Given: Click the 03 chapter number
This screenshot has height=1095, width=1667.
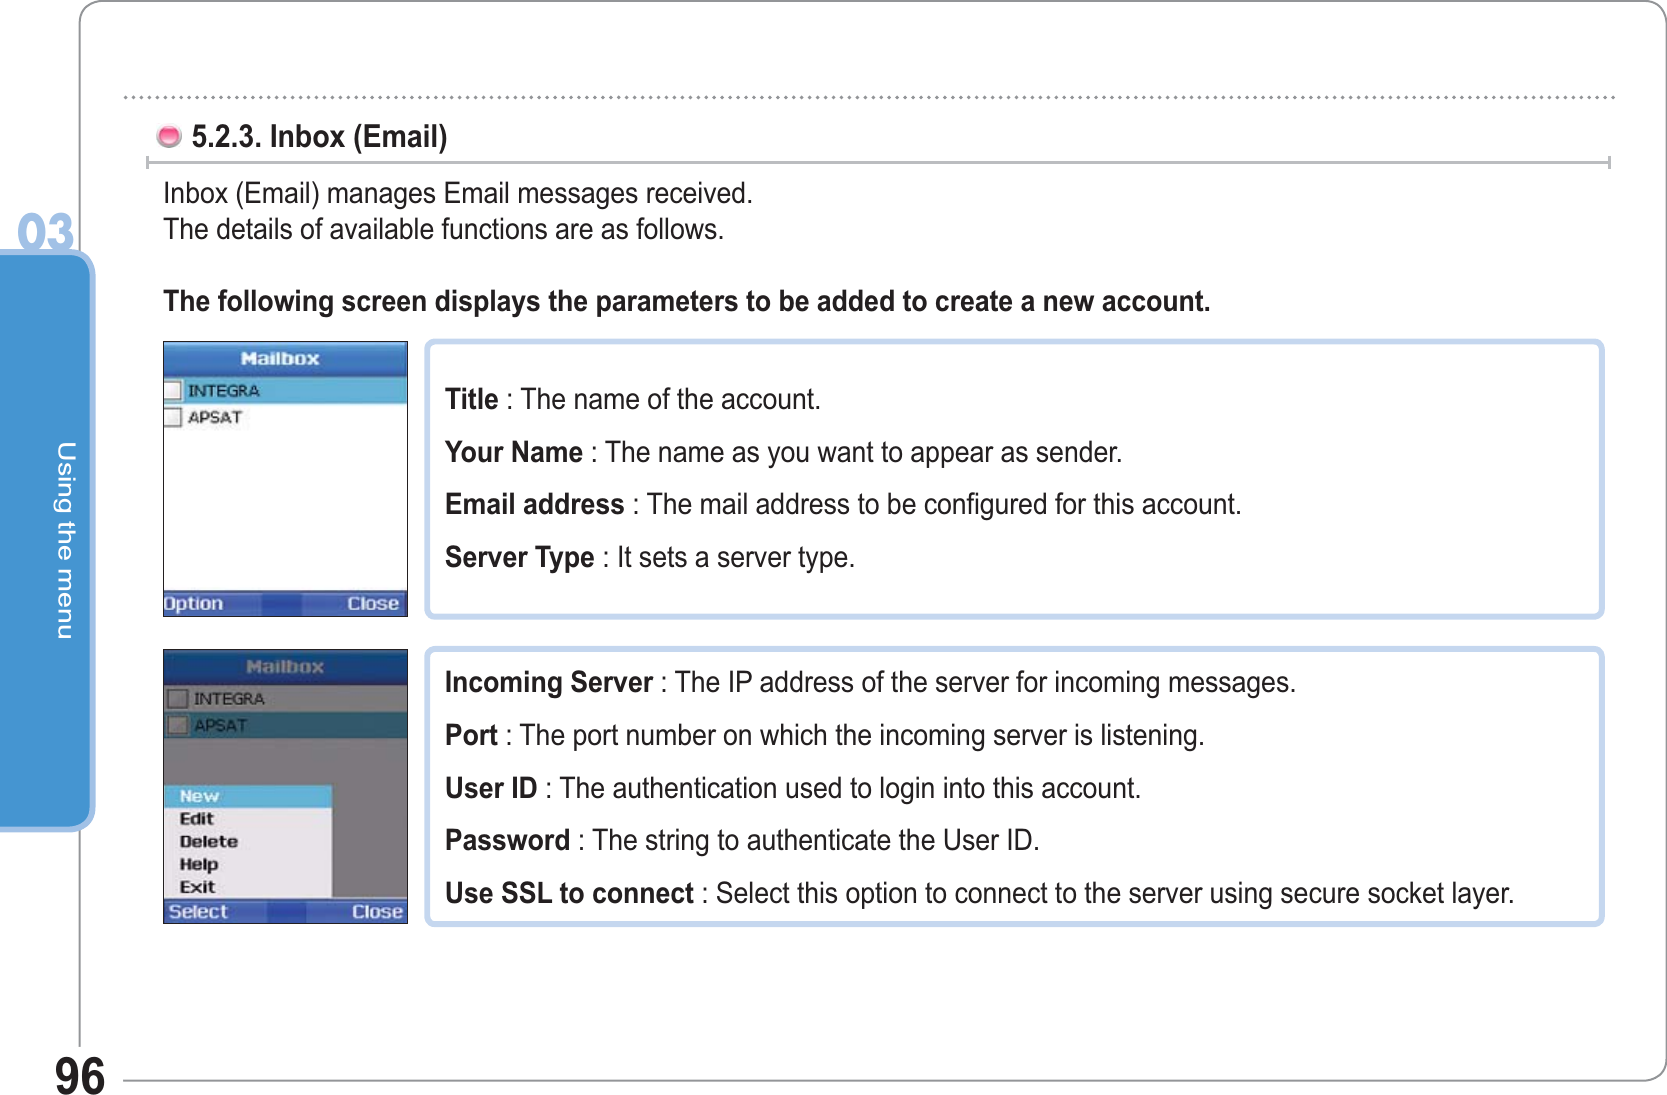Looking at the screenshot, I should (46, 232).
